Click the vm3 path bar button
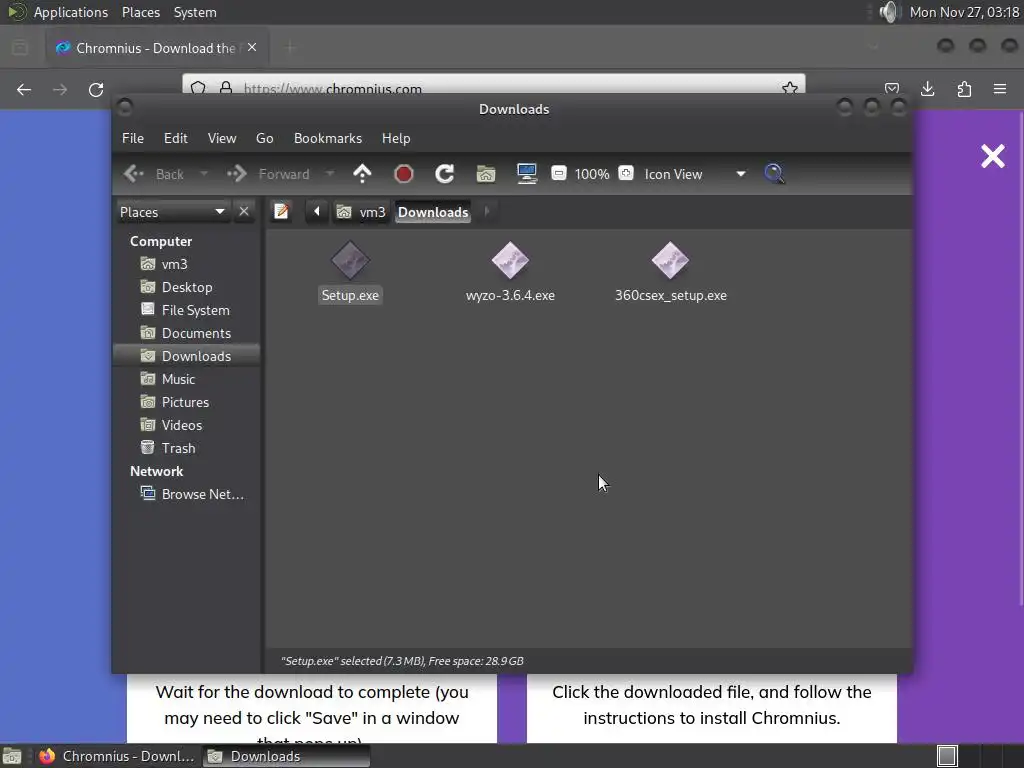 point(361,212)
